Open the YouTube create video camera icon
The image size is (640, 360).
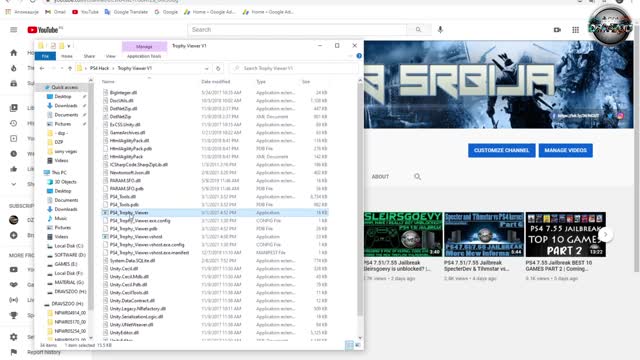(557, 30)
